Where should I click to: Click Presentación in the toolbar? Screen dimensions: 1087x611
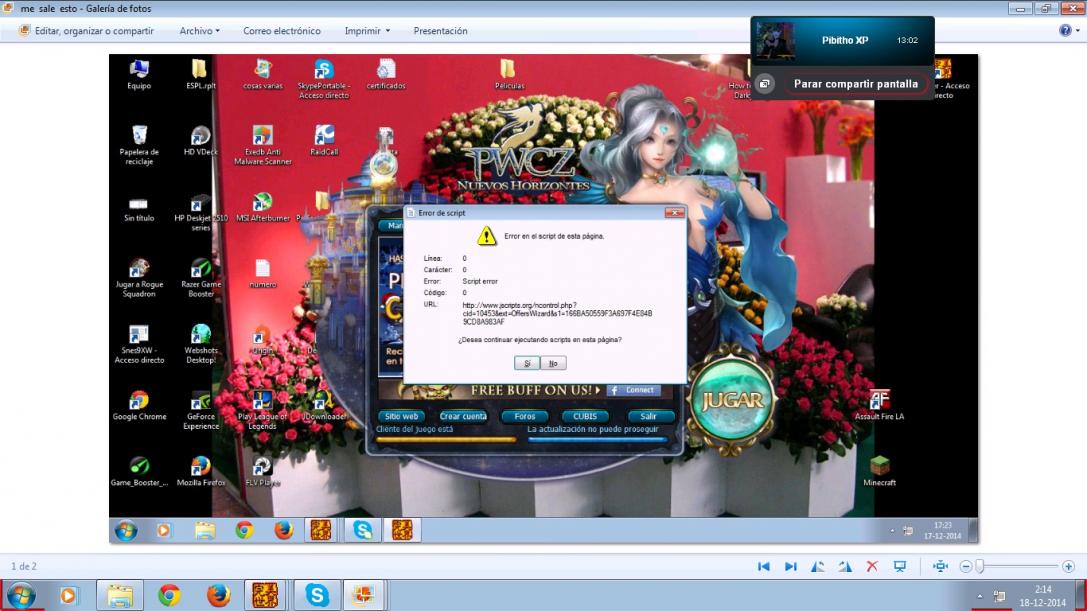pos(440,31)
